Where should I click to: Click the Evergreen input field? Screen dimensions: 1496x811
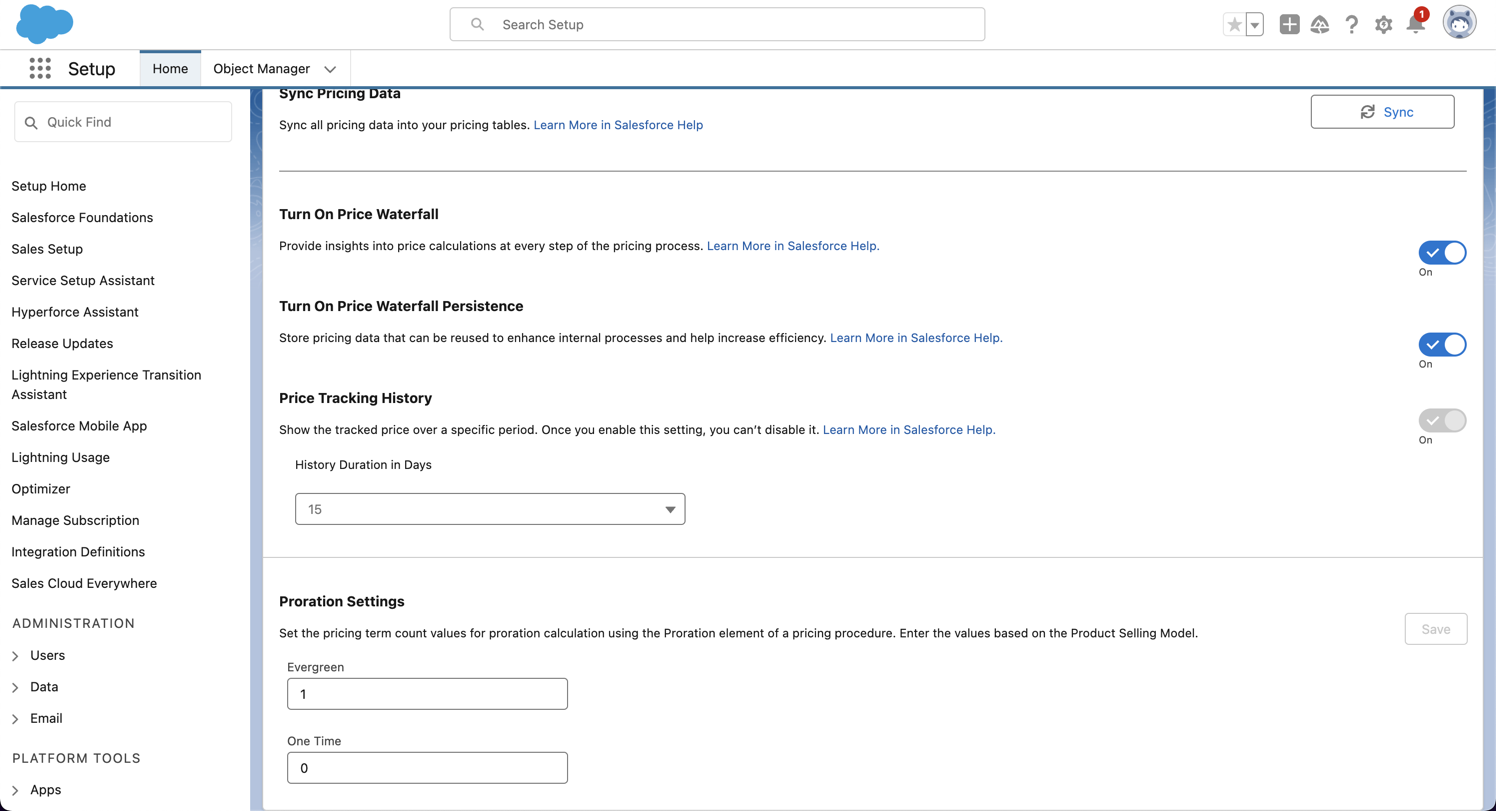427,694
